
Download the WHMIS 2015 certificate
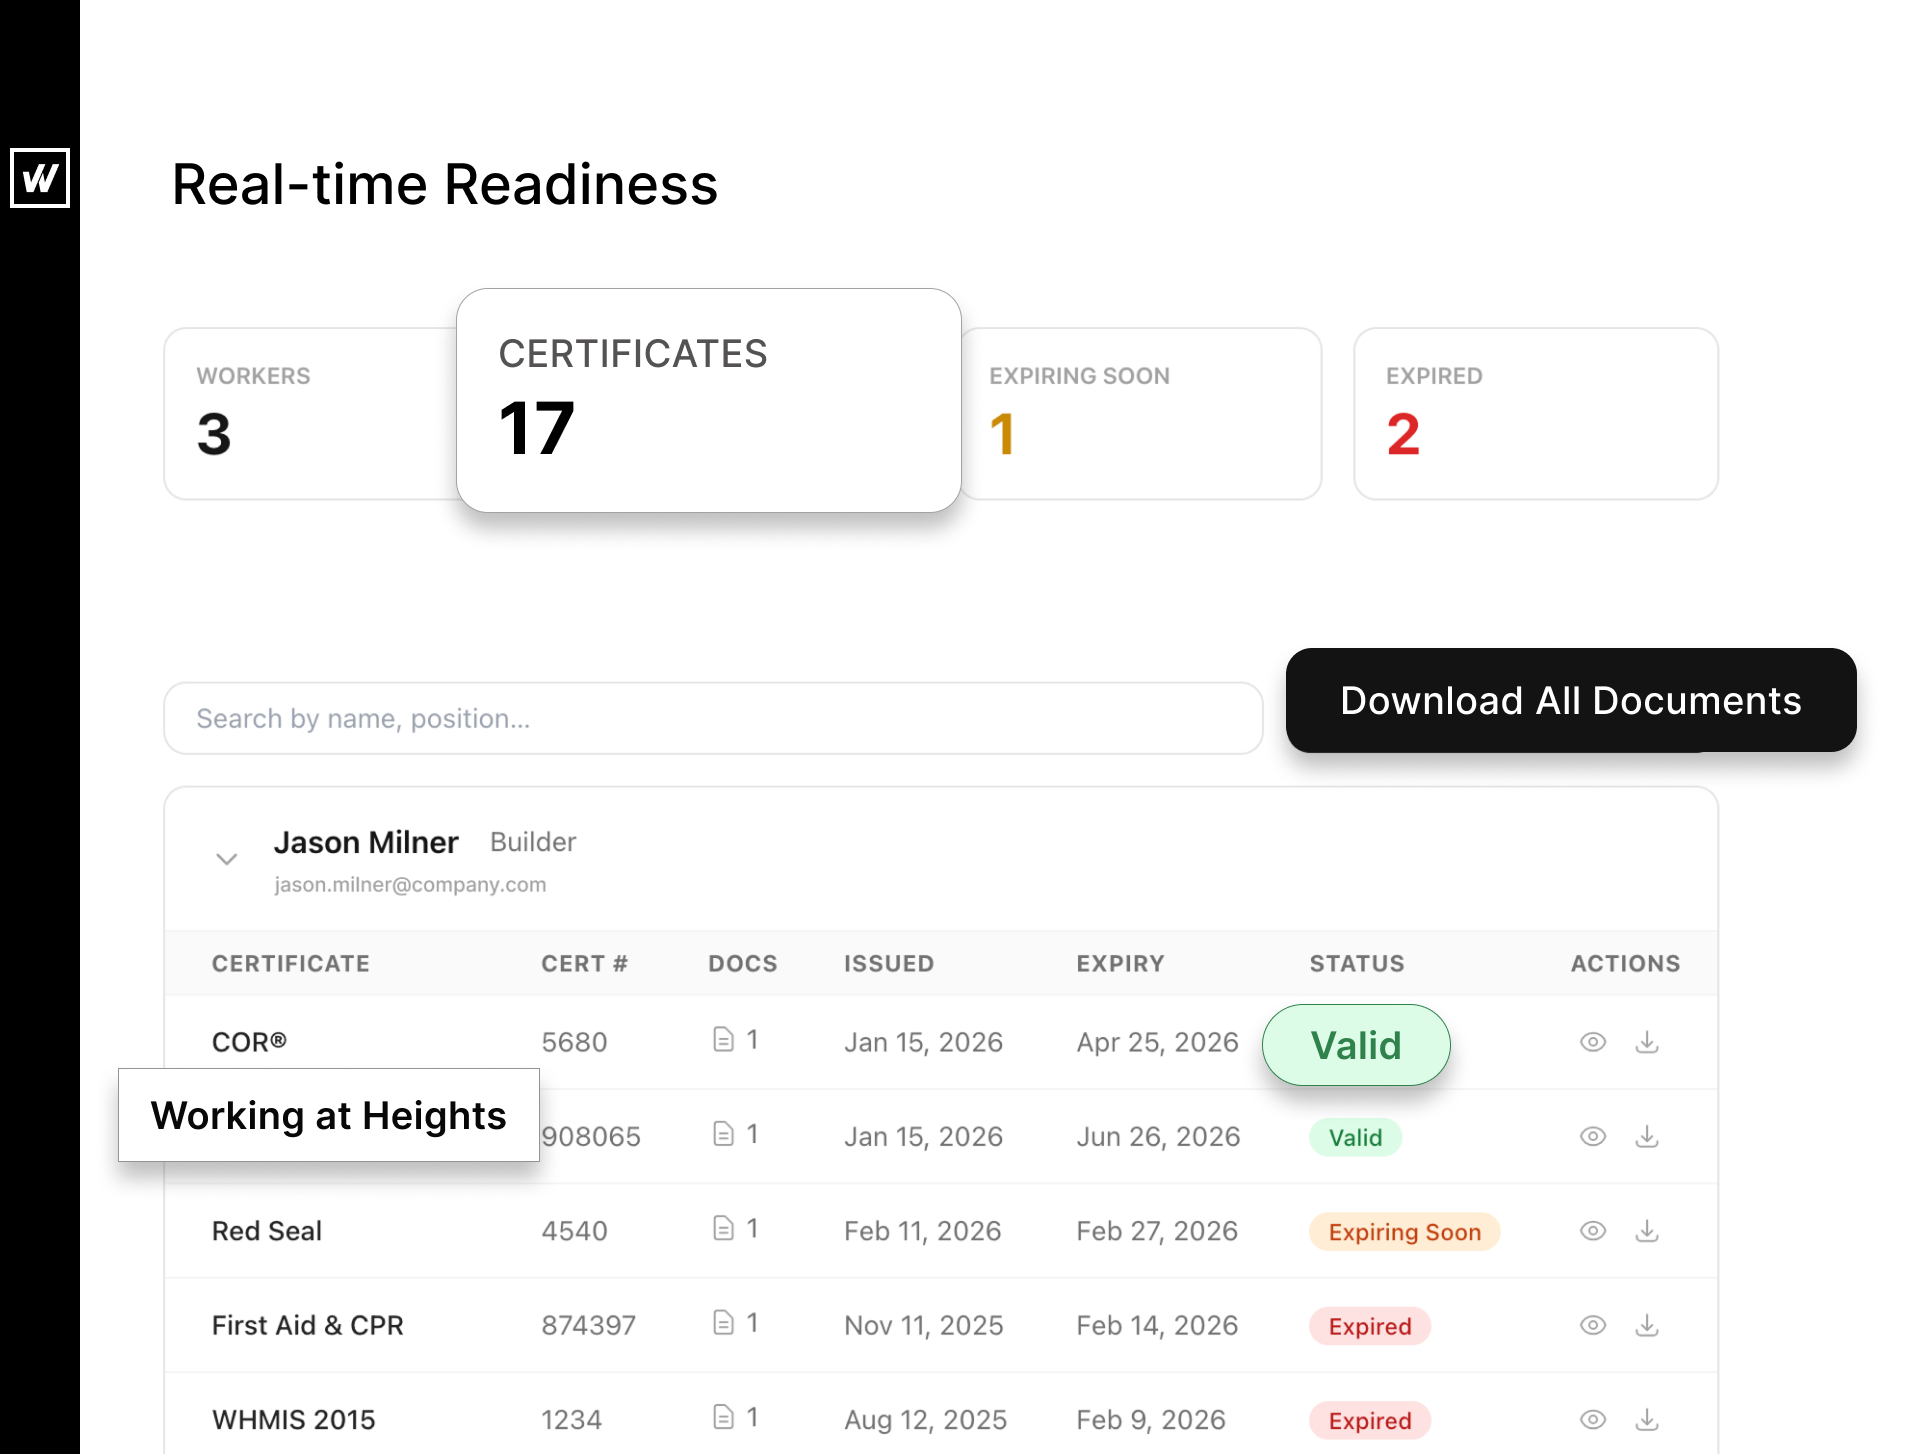point(1647,1419)
